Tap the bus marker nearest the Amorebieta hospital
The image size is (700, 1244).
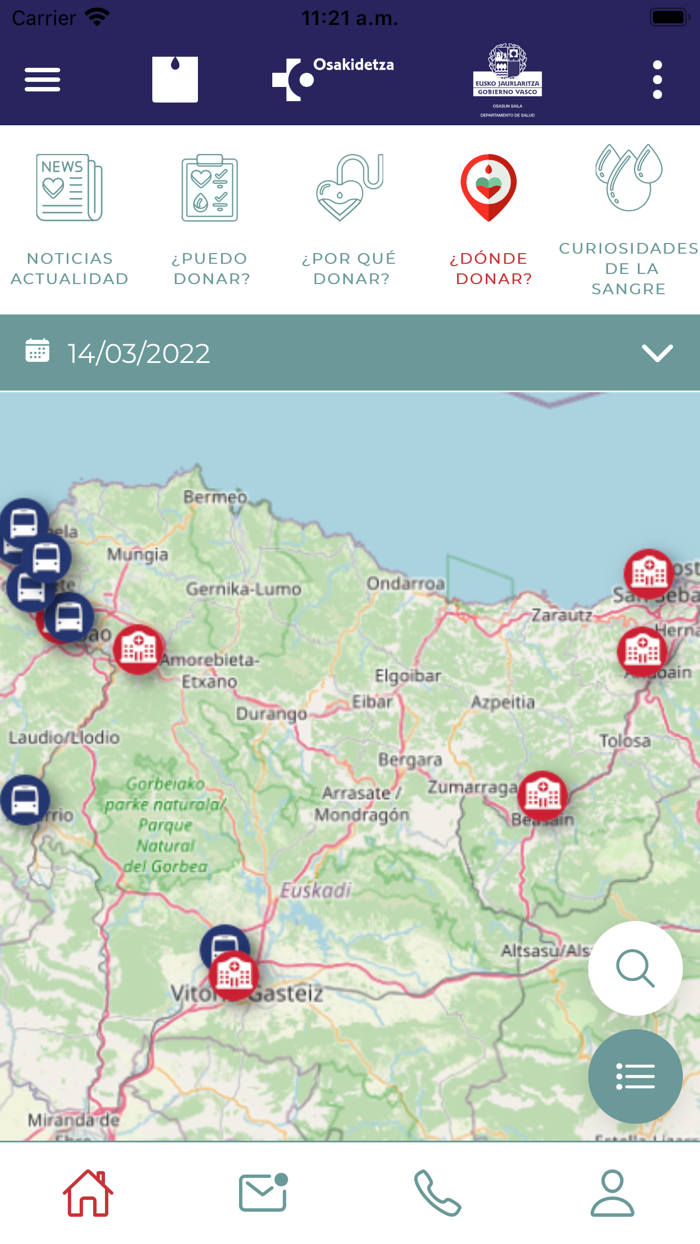(x=69, y=617)
